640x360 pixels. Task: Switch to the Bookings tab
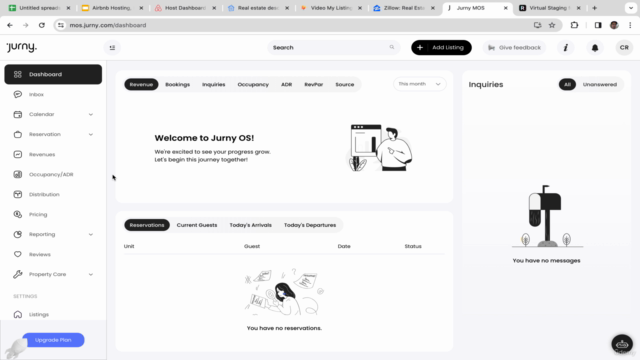click(x=178, y=84)
